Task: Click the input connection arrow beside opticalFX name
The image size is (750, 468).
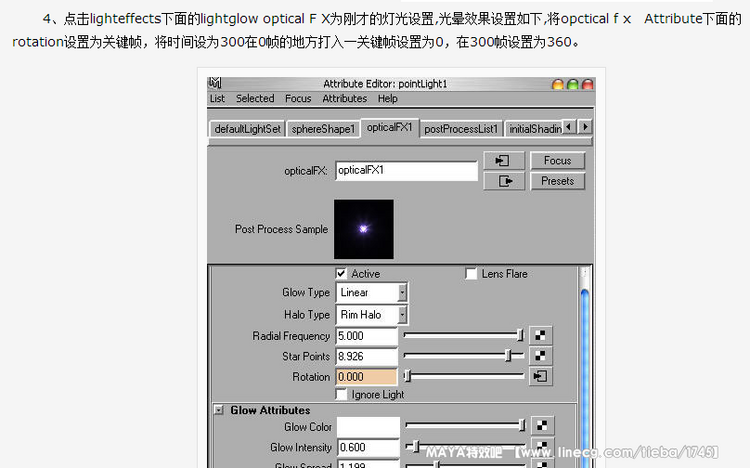Action: pos(504,161)
